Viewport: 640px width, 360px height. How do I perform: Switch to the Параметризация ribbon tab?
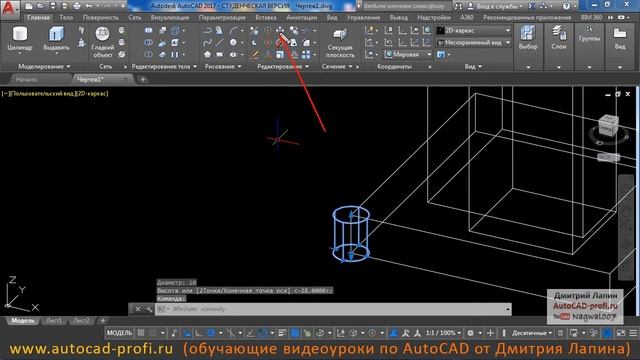(x=222, y=18)
